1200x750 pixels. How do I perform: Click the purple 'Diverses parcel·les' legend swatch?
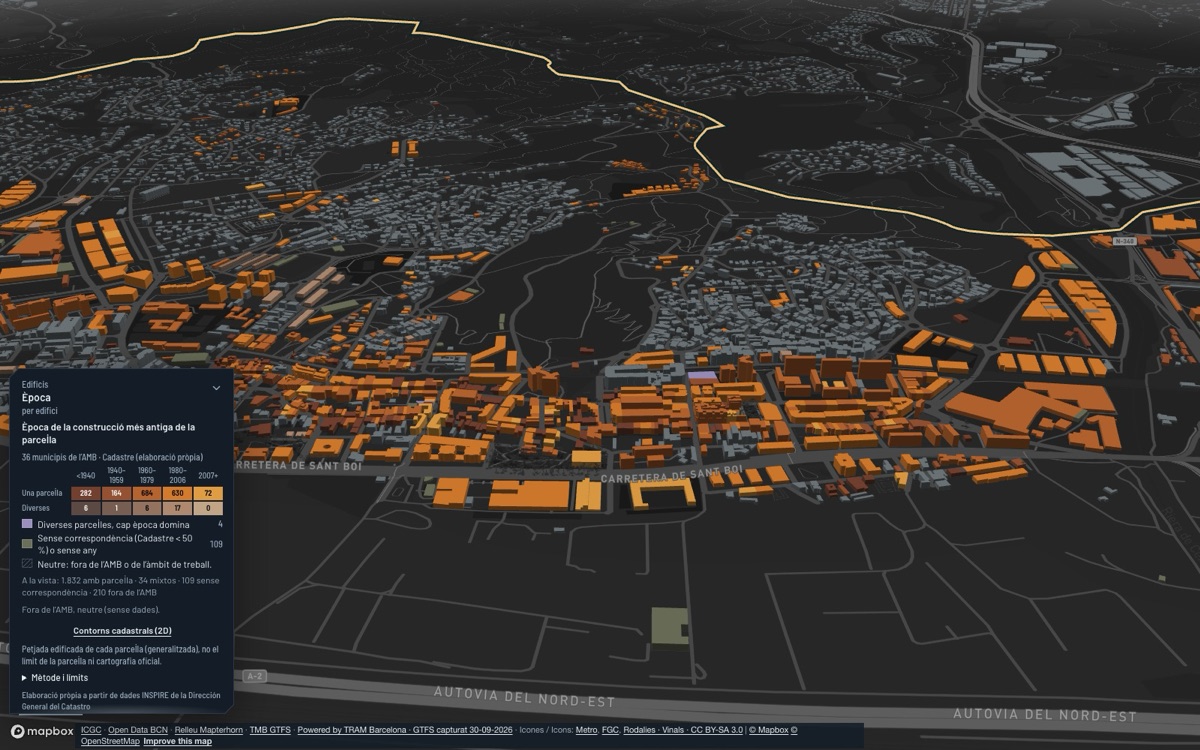(x=27, y=524)
